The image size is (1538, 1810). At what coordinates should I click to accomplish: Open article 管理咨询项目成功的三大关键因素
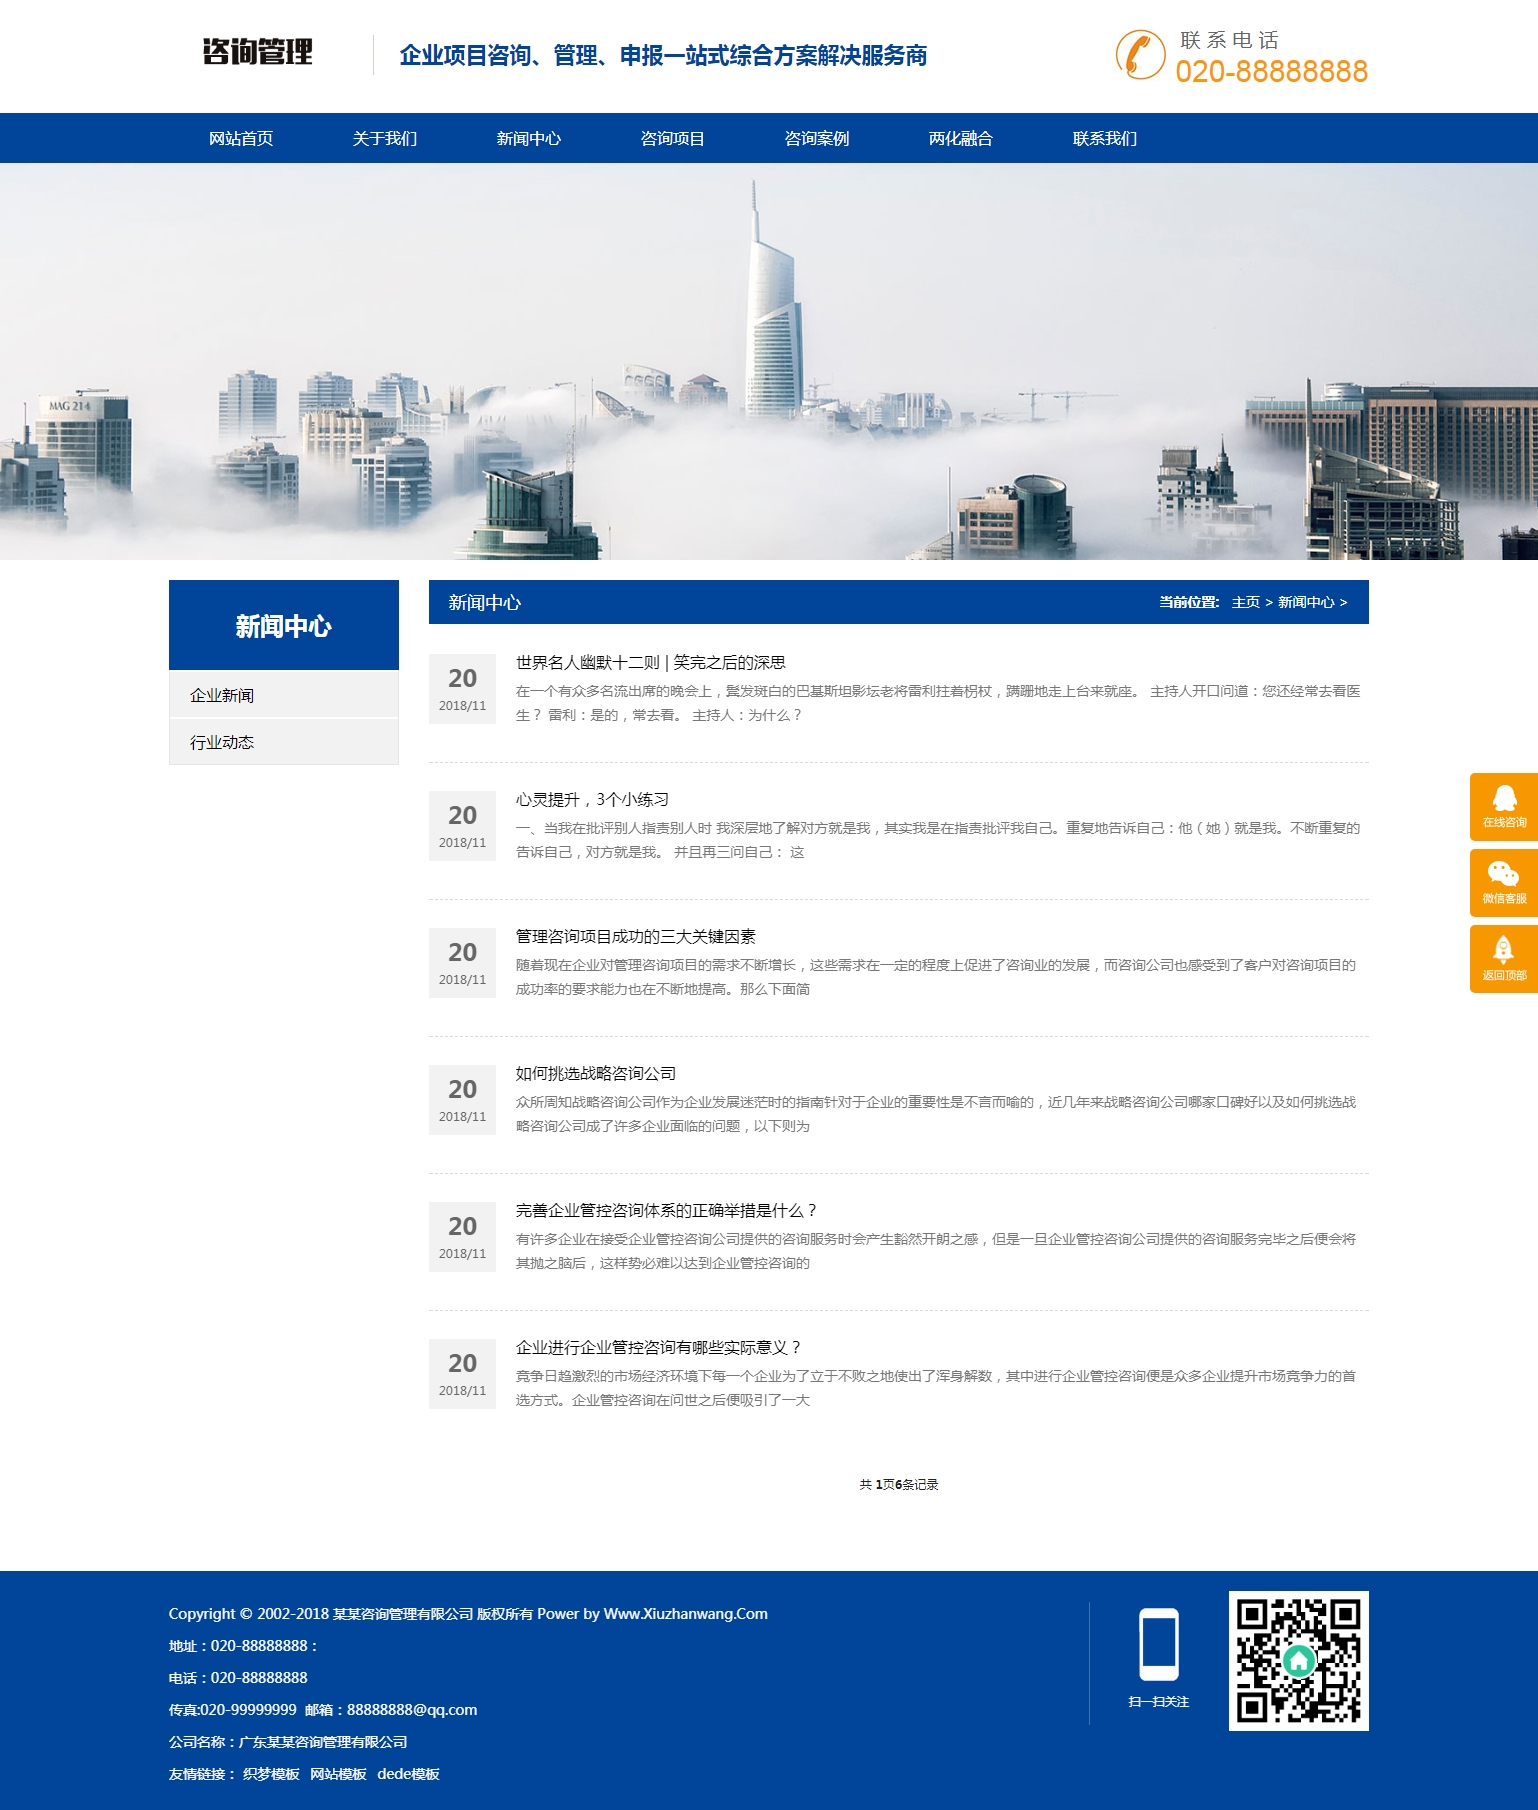(x=635, y=936)
